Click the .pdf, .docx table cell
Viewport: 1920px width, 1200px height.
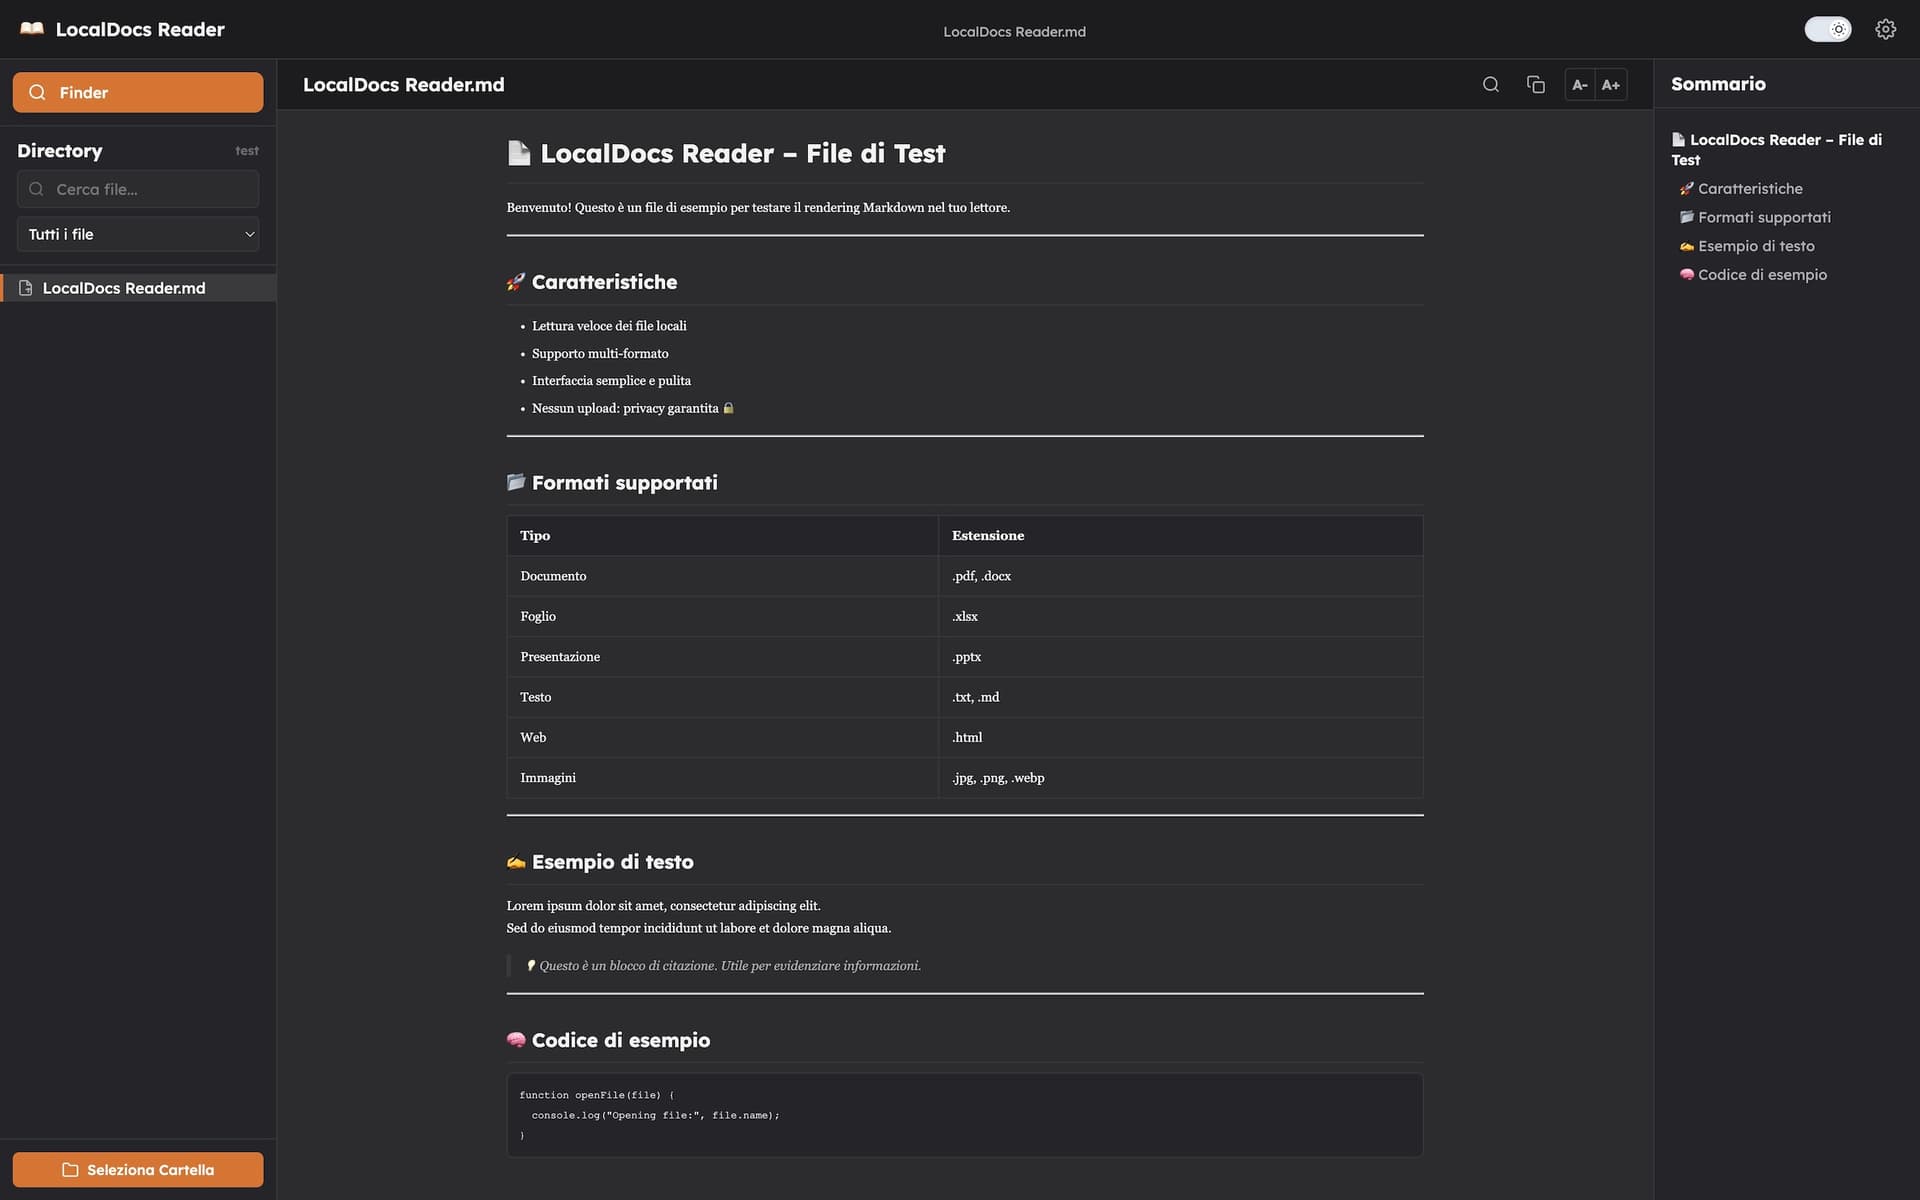click(1181, 576)
